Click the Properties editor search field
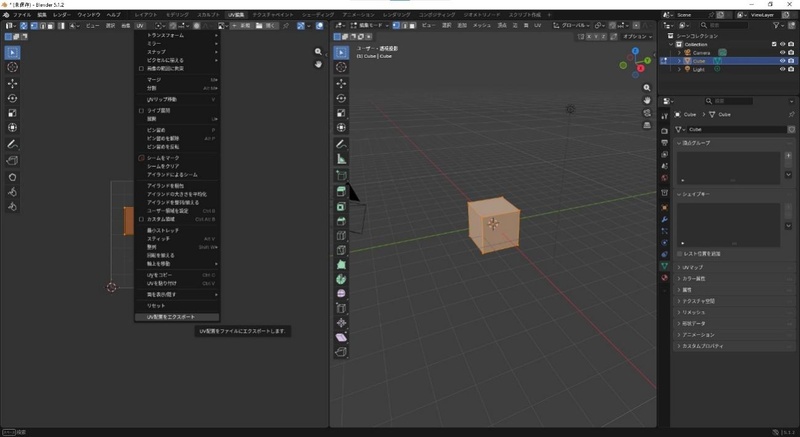Screen dimensions: 800x437 click(x=728, y=101)
